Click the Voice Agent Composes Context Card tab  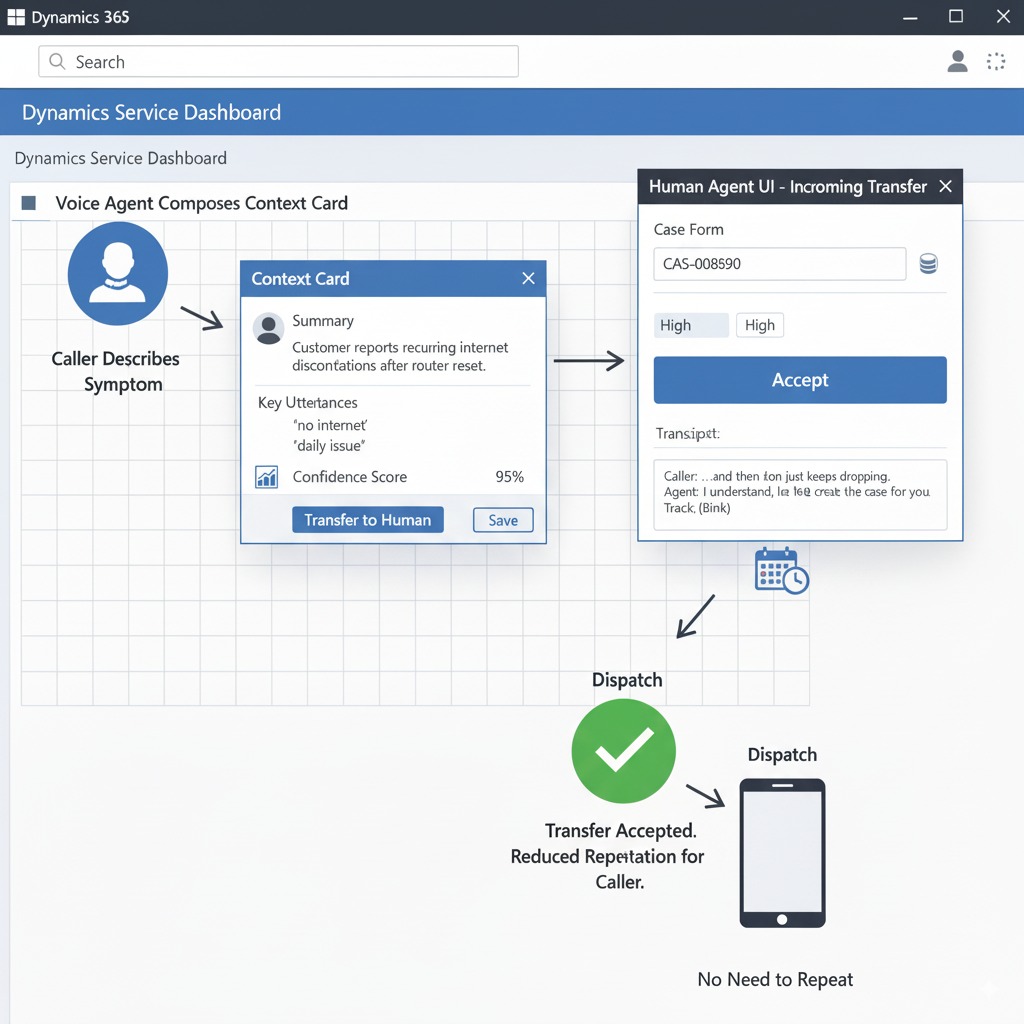201,203
